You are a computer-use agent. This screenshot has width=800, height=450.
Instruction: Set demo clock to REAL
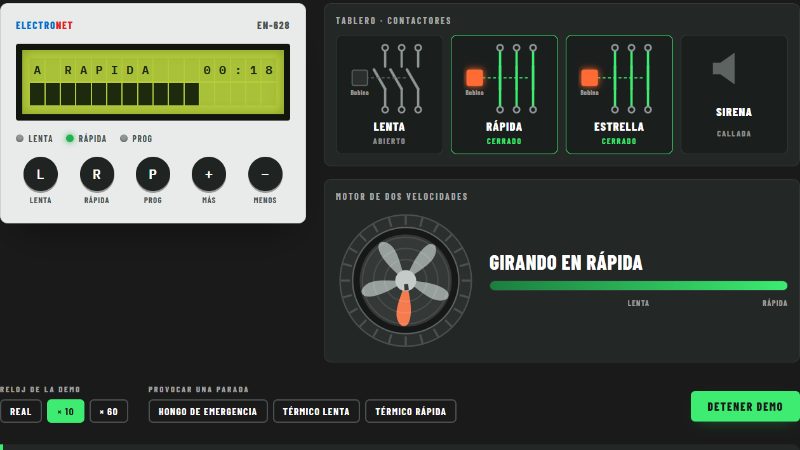(20, 411)
